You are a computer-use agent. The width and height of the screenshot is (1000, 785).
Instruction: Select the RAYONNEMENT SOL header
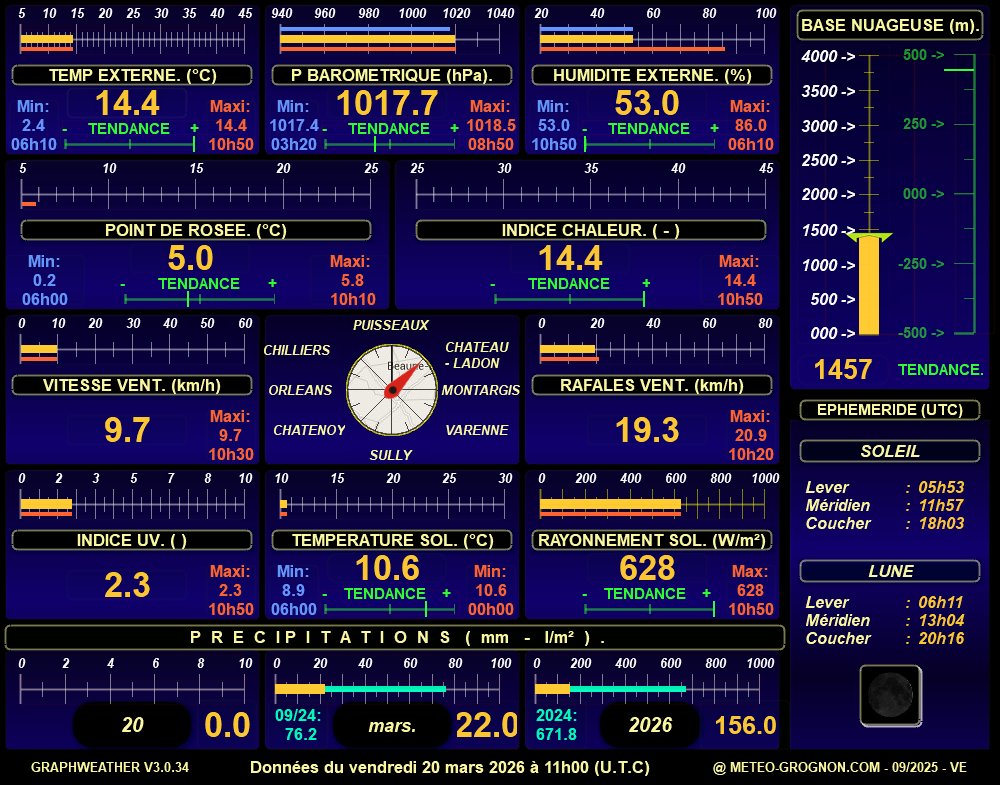point(652,540)
